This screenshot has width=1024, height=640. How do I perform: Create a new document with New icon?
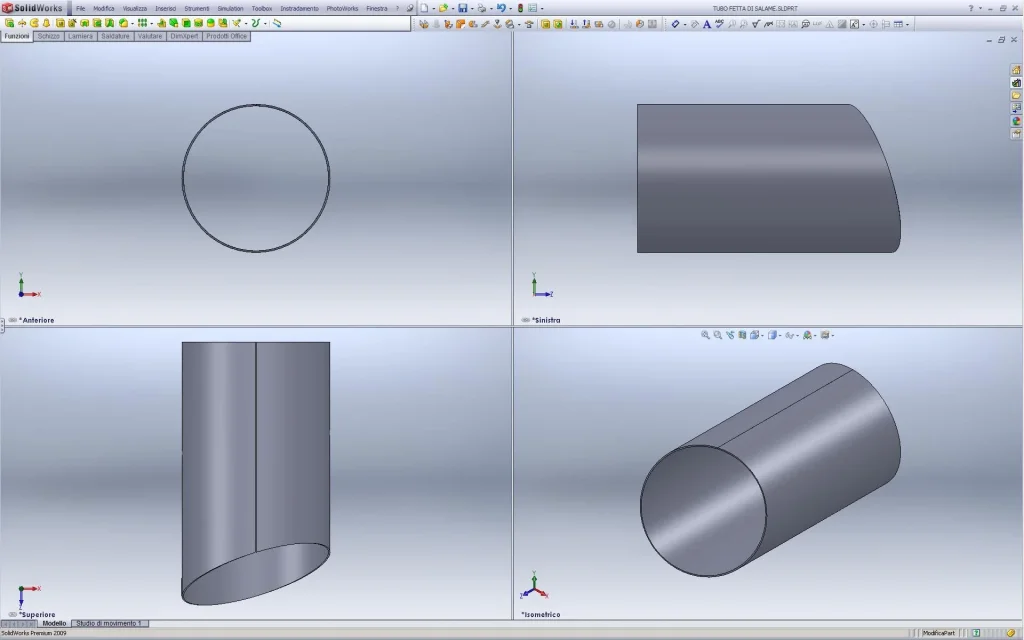424,8
